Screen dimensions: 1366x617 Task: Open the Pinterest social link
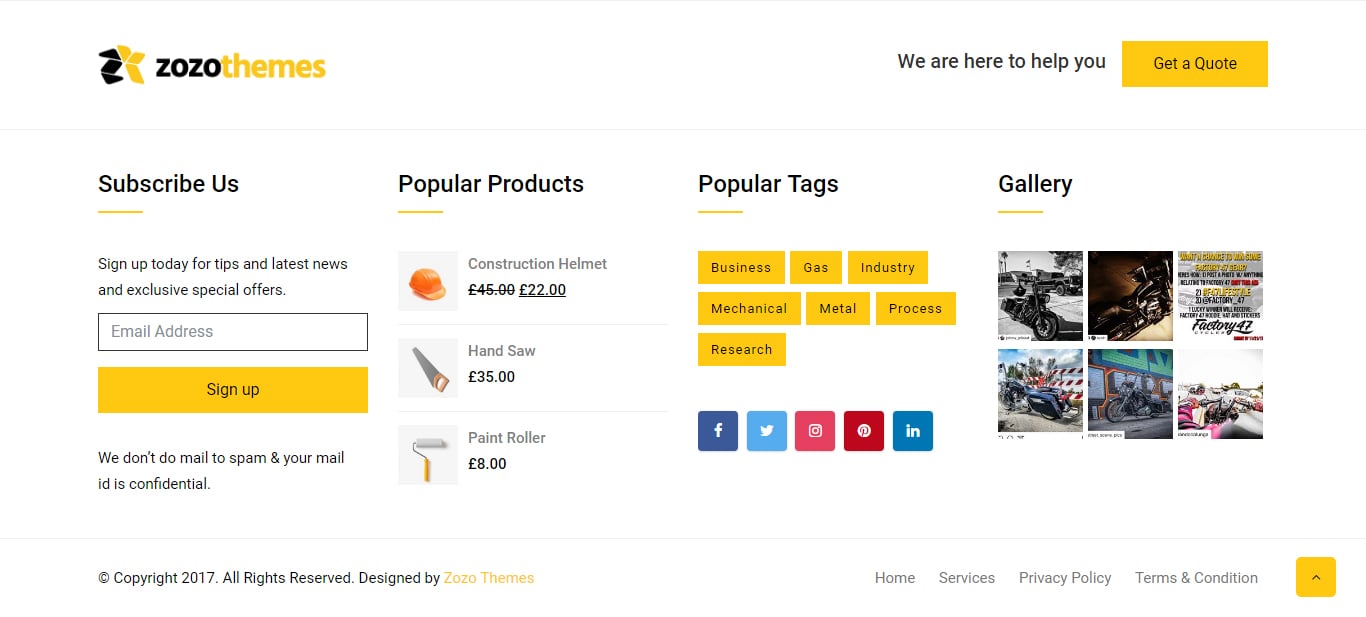pos(864,431)
